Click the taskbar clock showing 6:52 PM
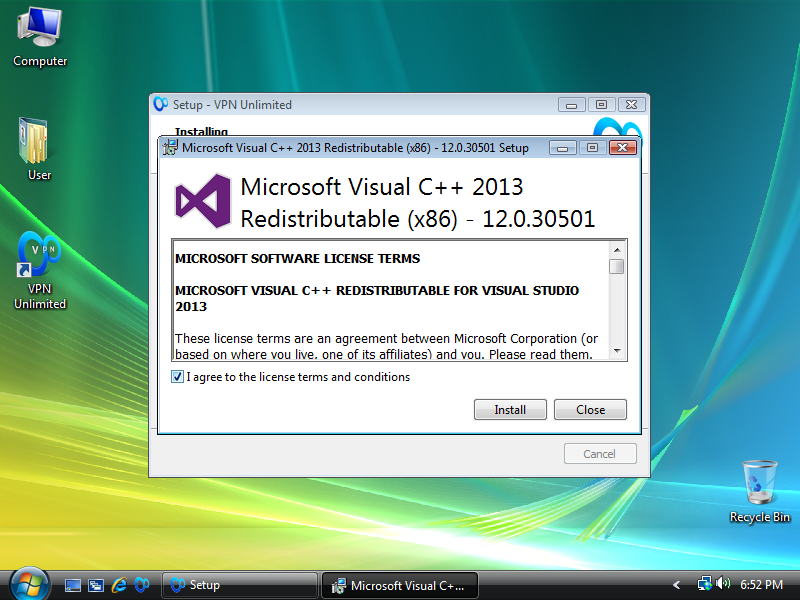The image size is (800, 600). (761, 585)
